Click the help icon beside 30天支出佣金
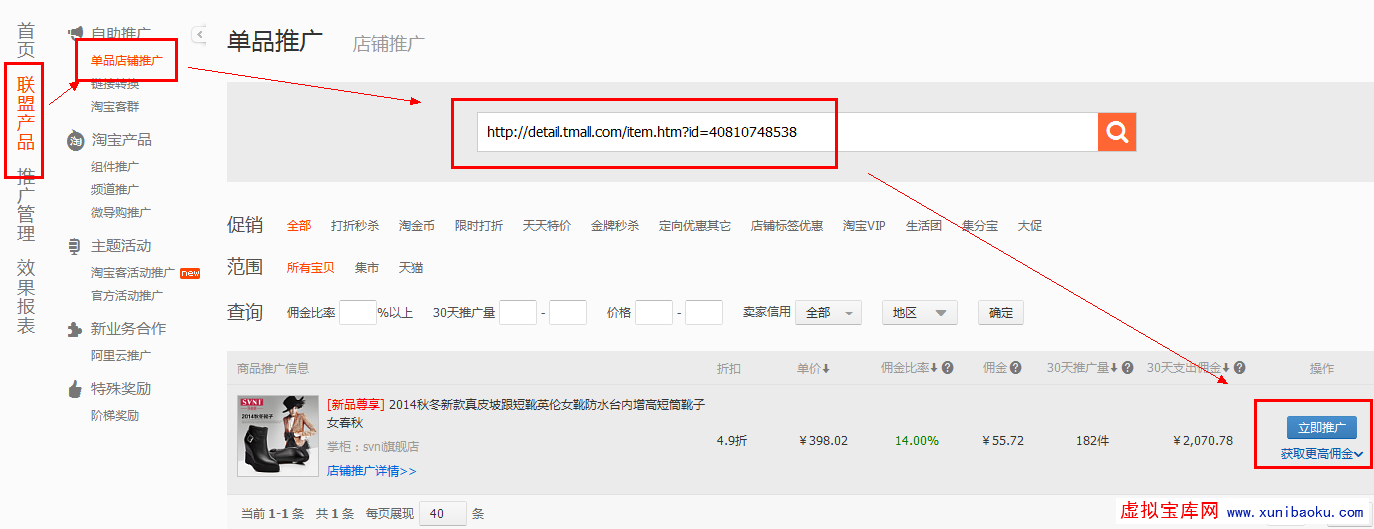Image resolution: width=1374 pixels, height=529 pixels. 1240,368
